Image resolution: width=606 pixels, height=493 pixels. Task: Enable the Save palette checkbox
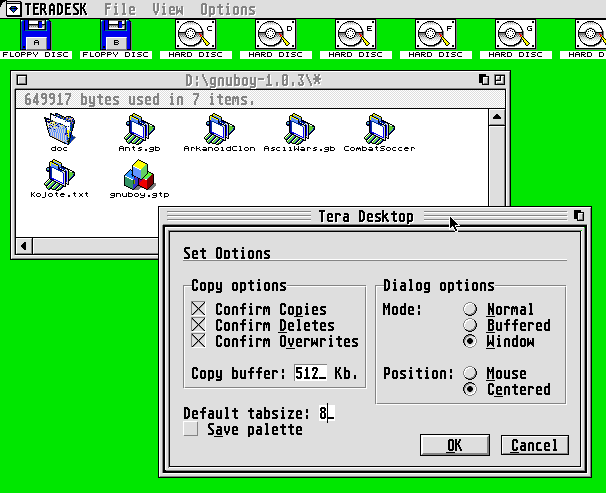point(191,430)
